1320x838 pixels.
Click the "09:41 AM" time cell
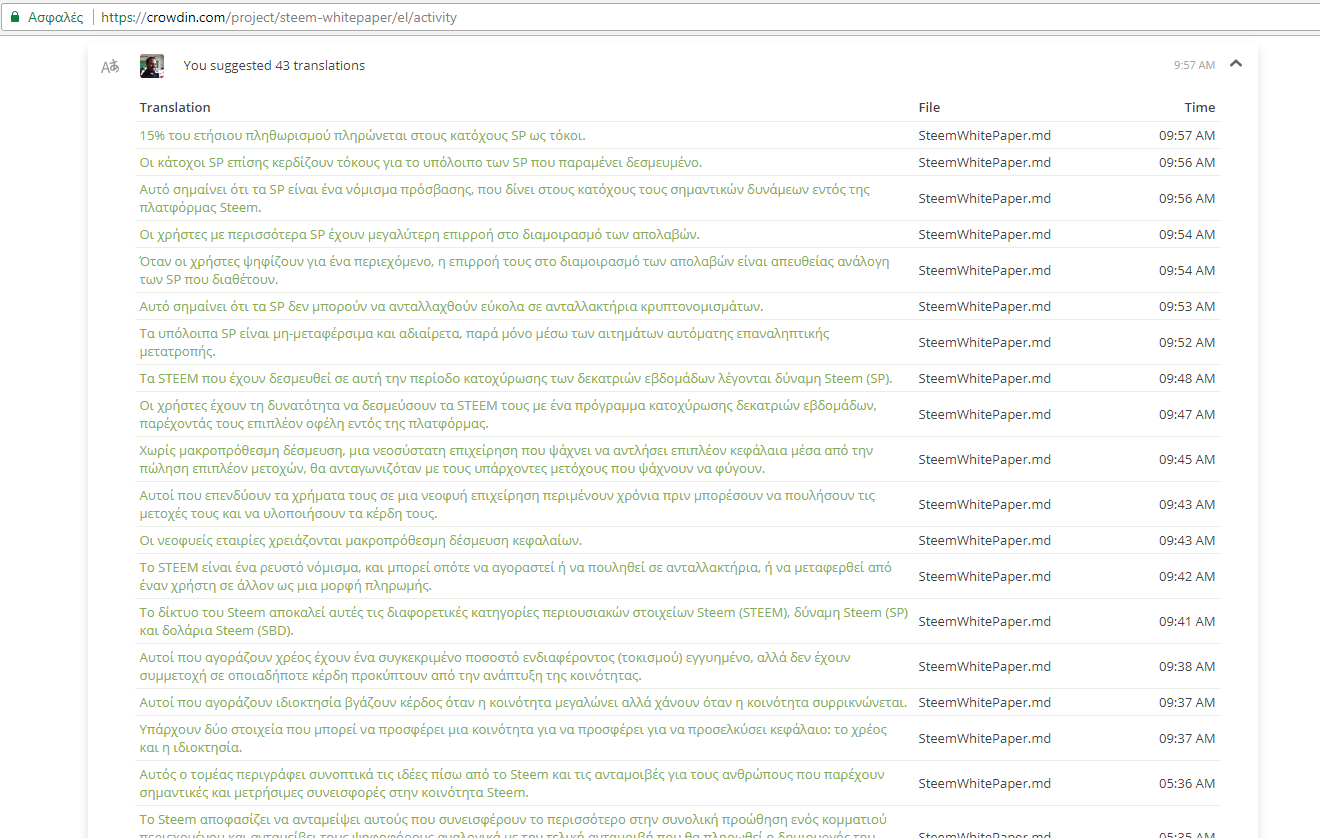[x=1187, y=621]
